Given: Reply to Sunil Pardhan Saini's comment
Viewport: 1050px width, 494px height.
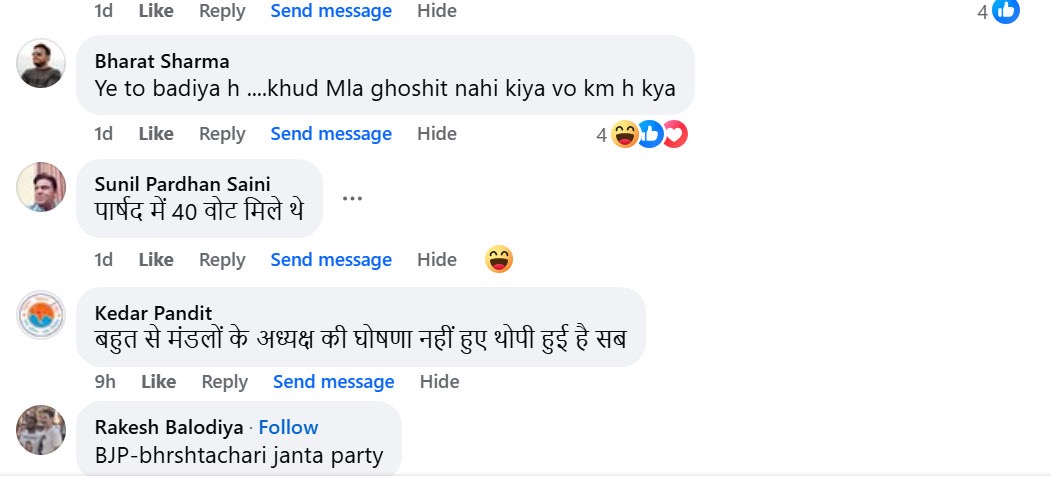Looking at the screenshot, I should [222, 260].
